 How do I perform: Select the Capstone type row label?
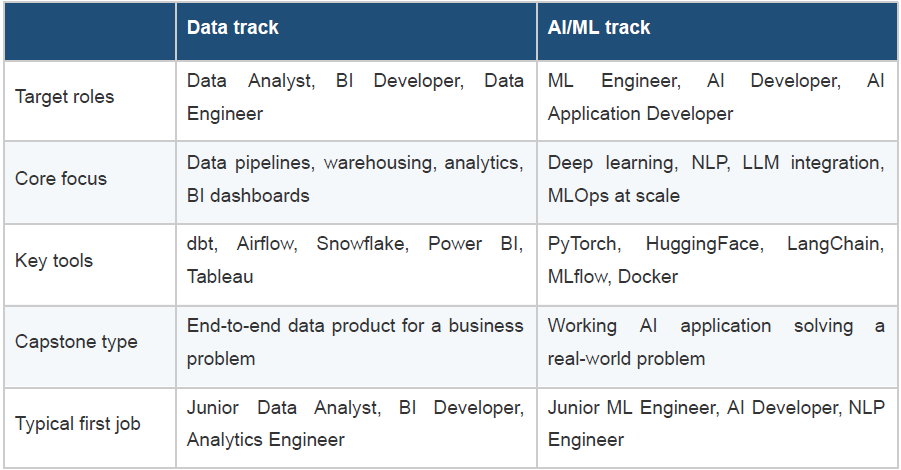(76, 342)
